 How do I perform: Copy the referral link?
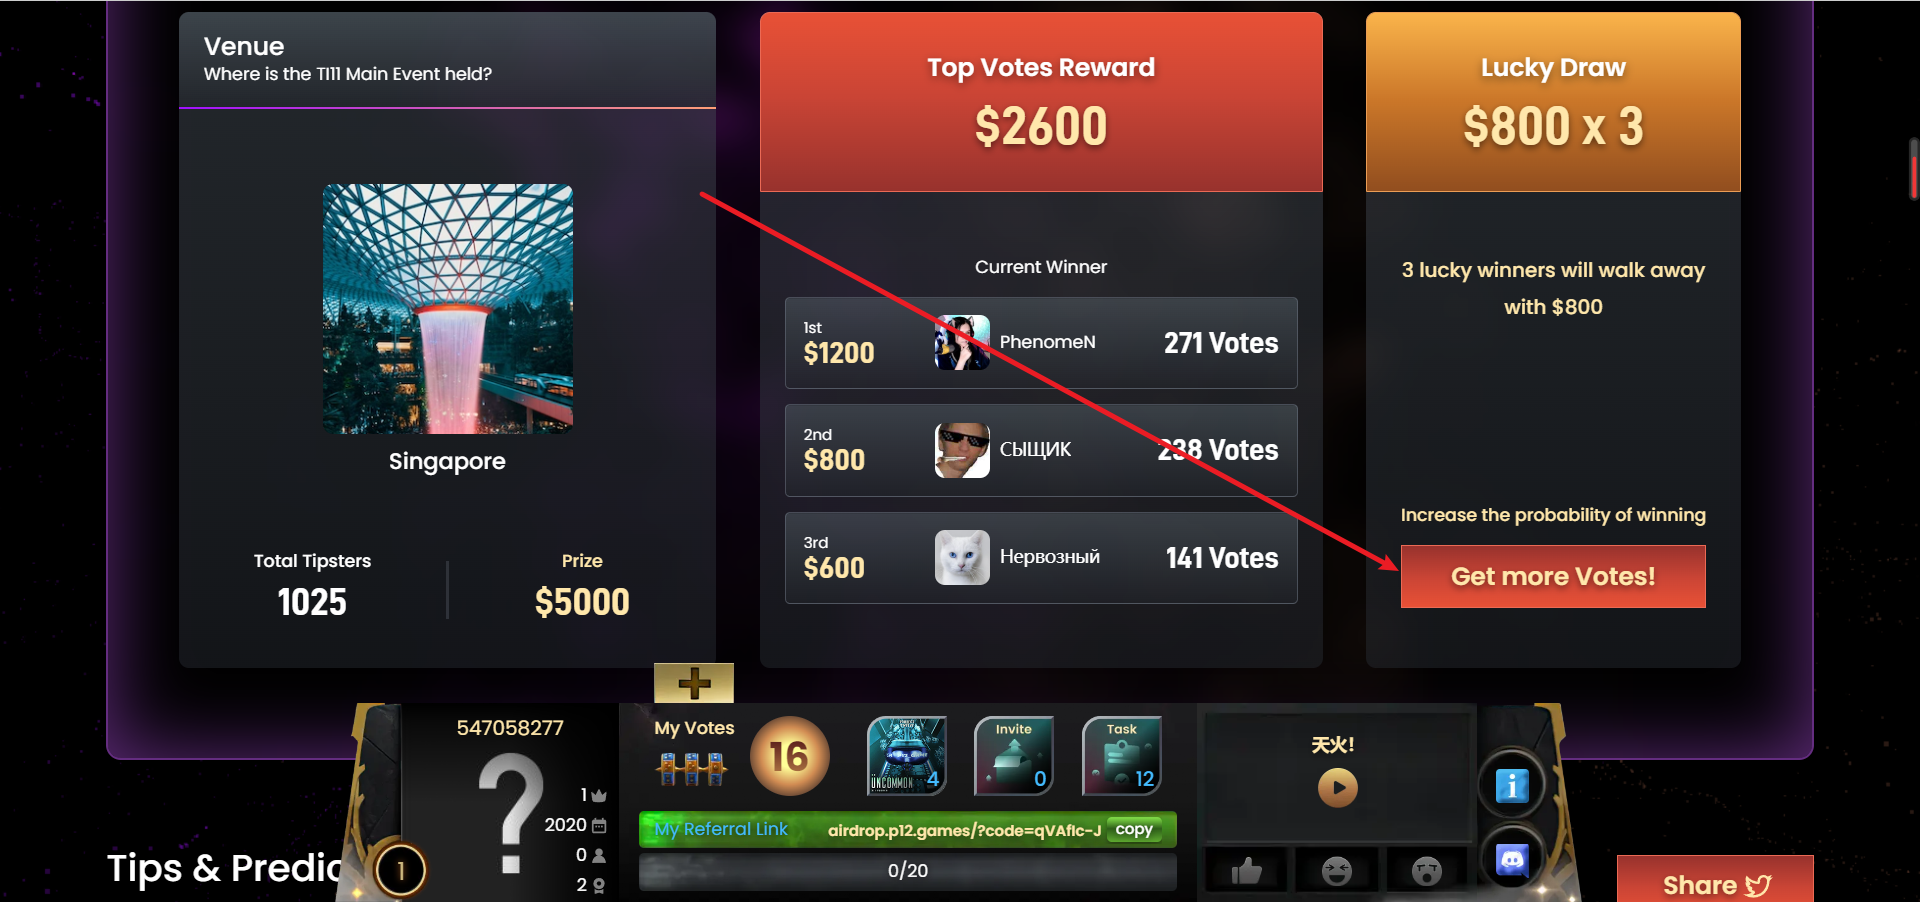[1134, 830]
